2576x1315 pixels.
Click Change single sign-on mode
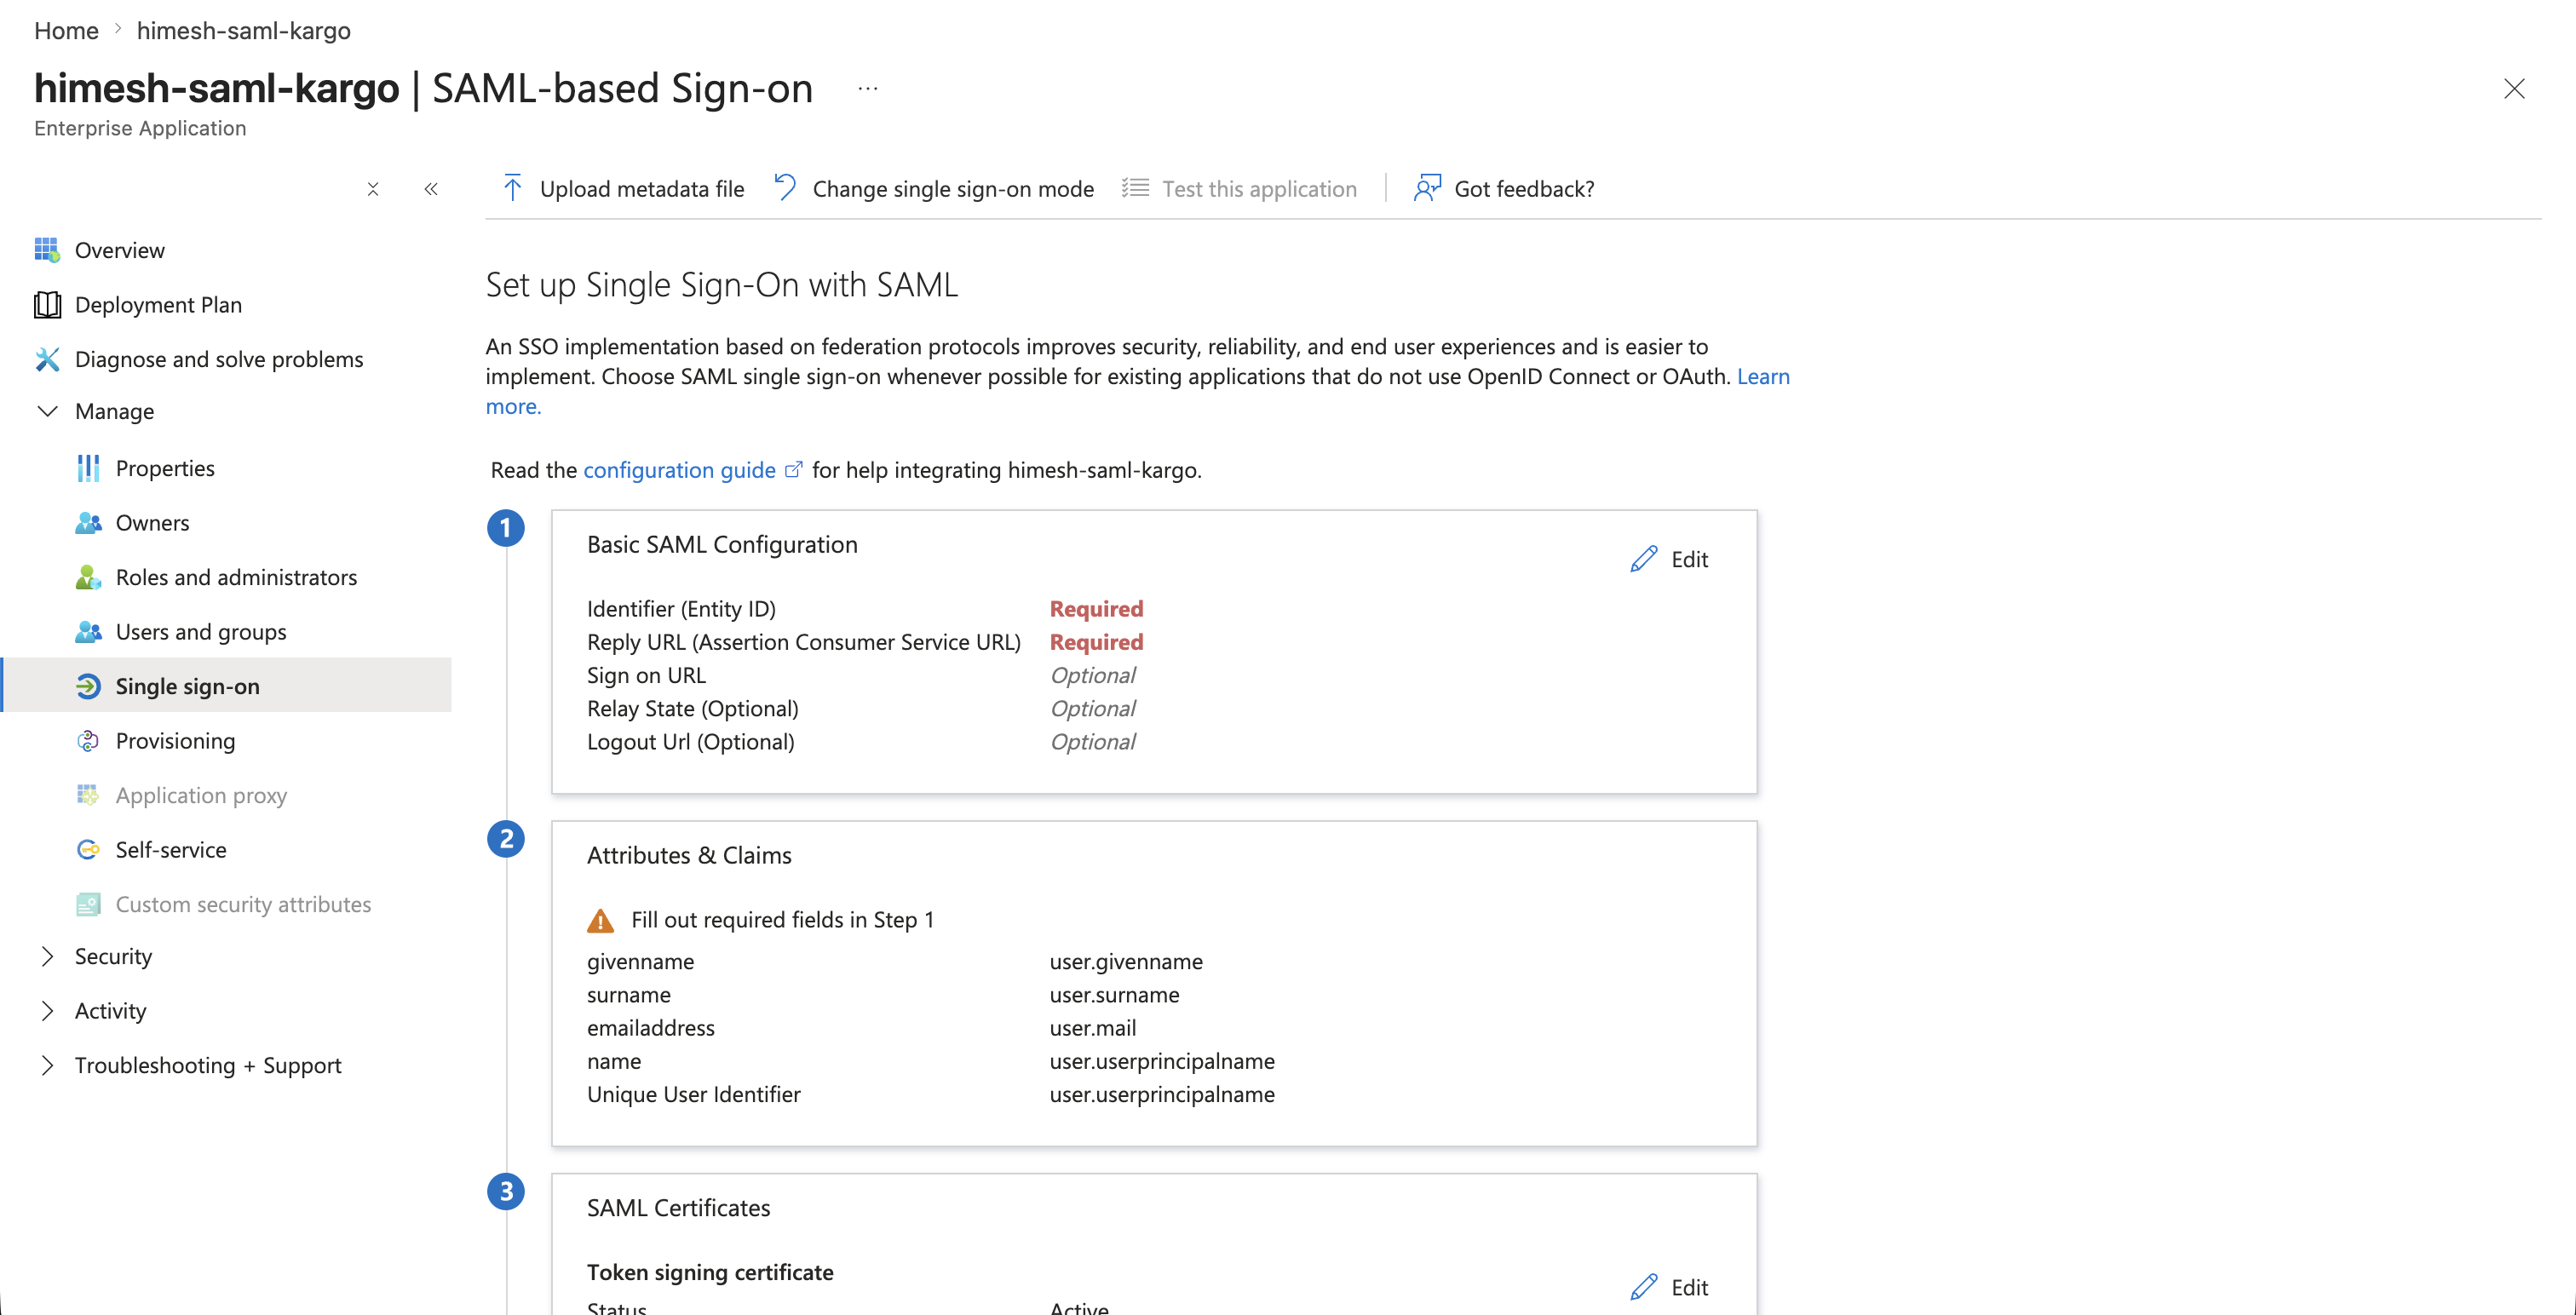coord(934,188)
